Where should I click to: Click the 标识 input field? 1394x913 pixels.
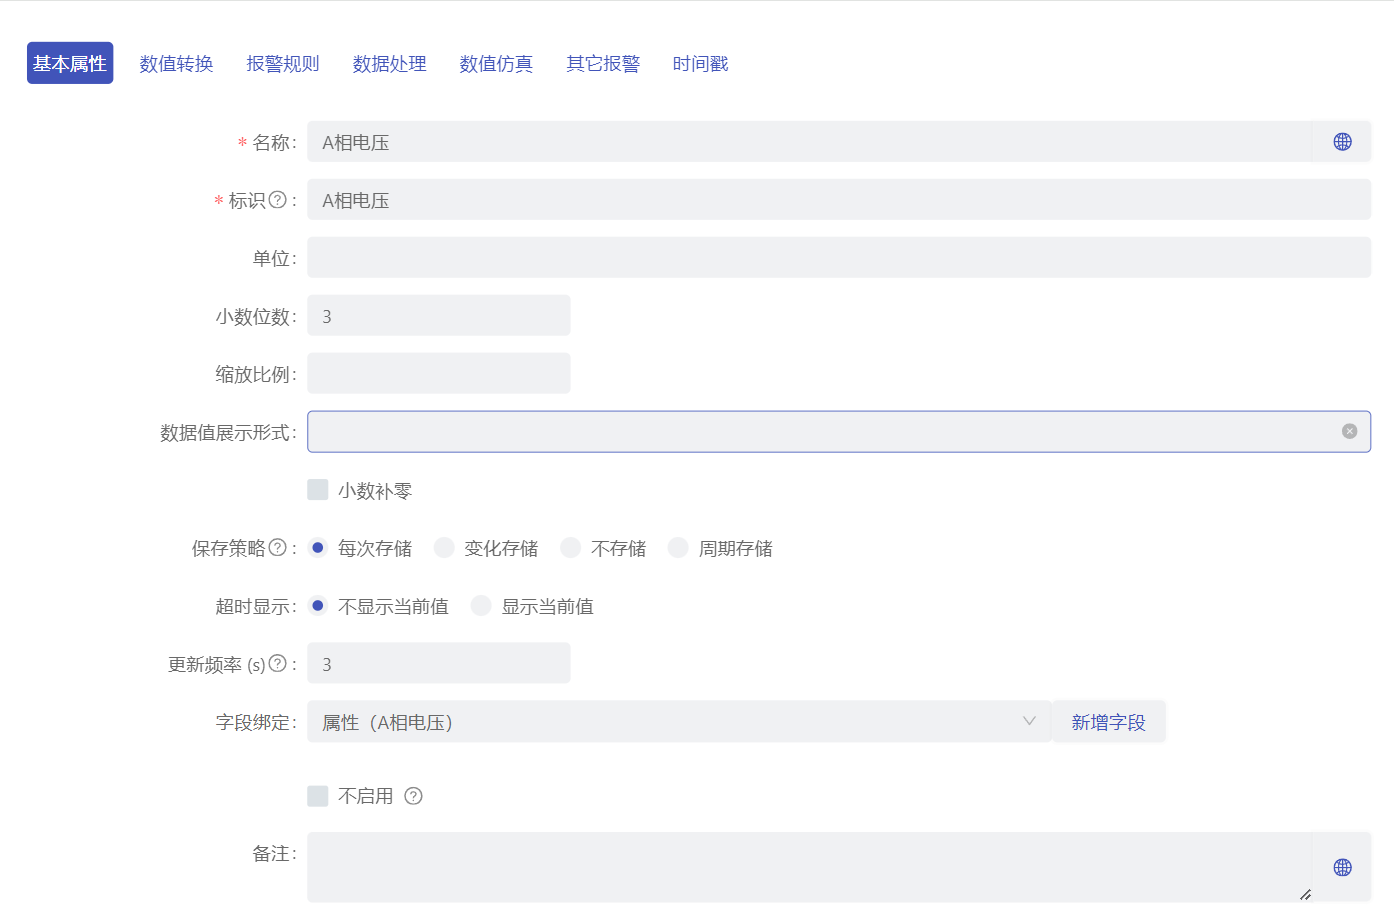[839, 200]
